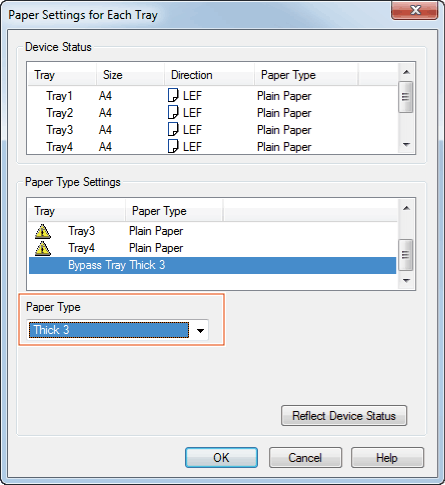
Task: Click Plain Paper next to Tray4 in Paper Type Settings
Action: coord(156,248)
